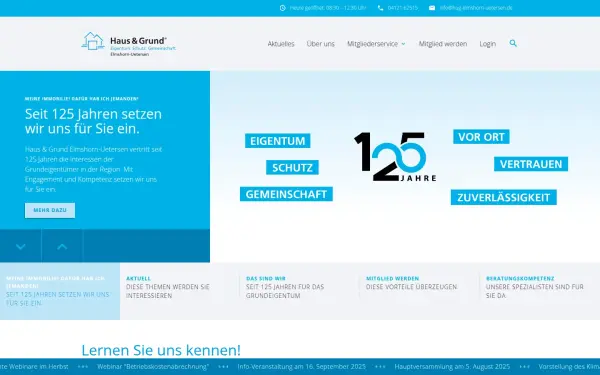Click the Haus & Grund brand name text

138,41
